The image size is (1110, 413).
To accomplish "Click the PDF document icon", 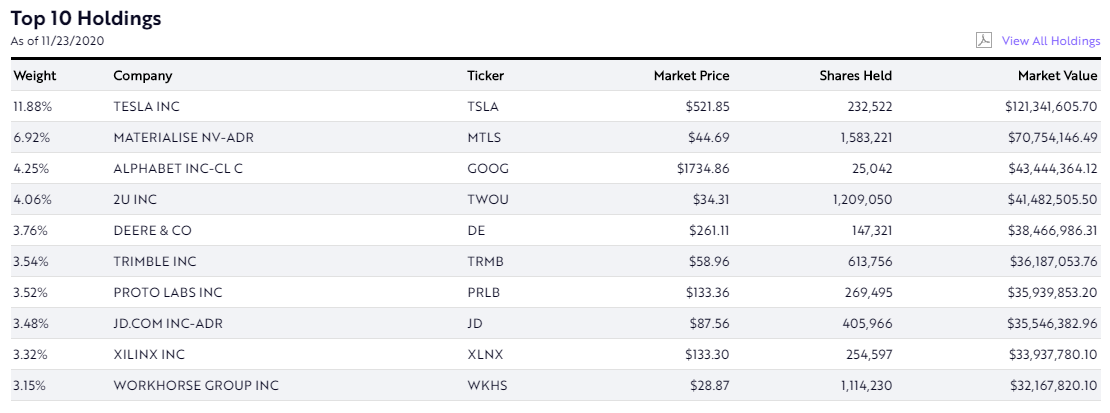I will click(x=984, y=41).
